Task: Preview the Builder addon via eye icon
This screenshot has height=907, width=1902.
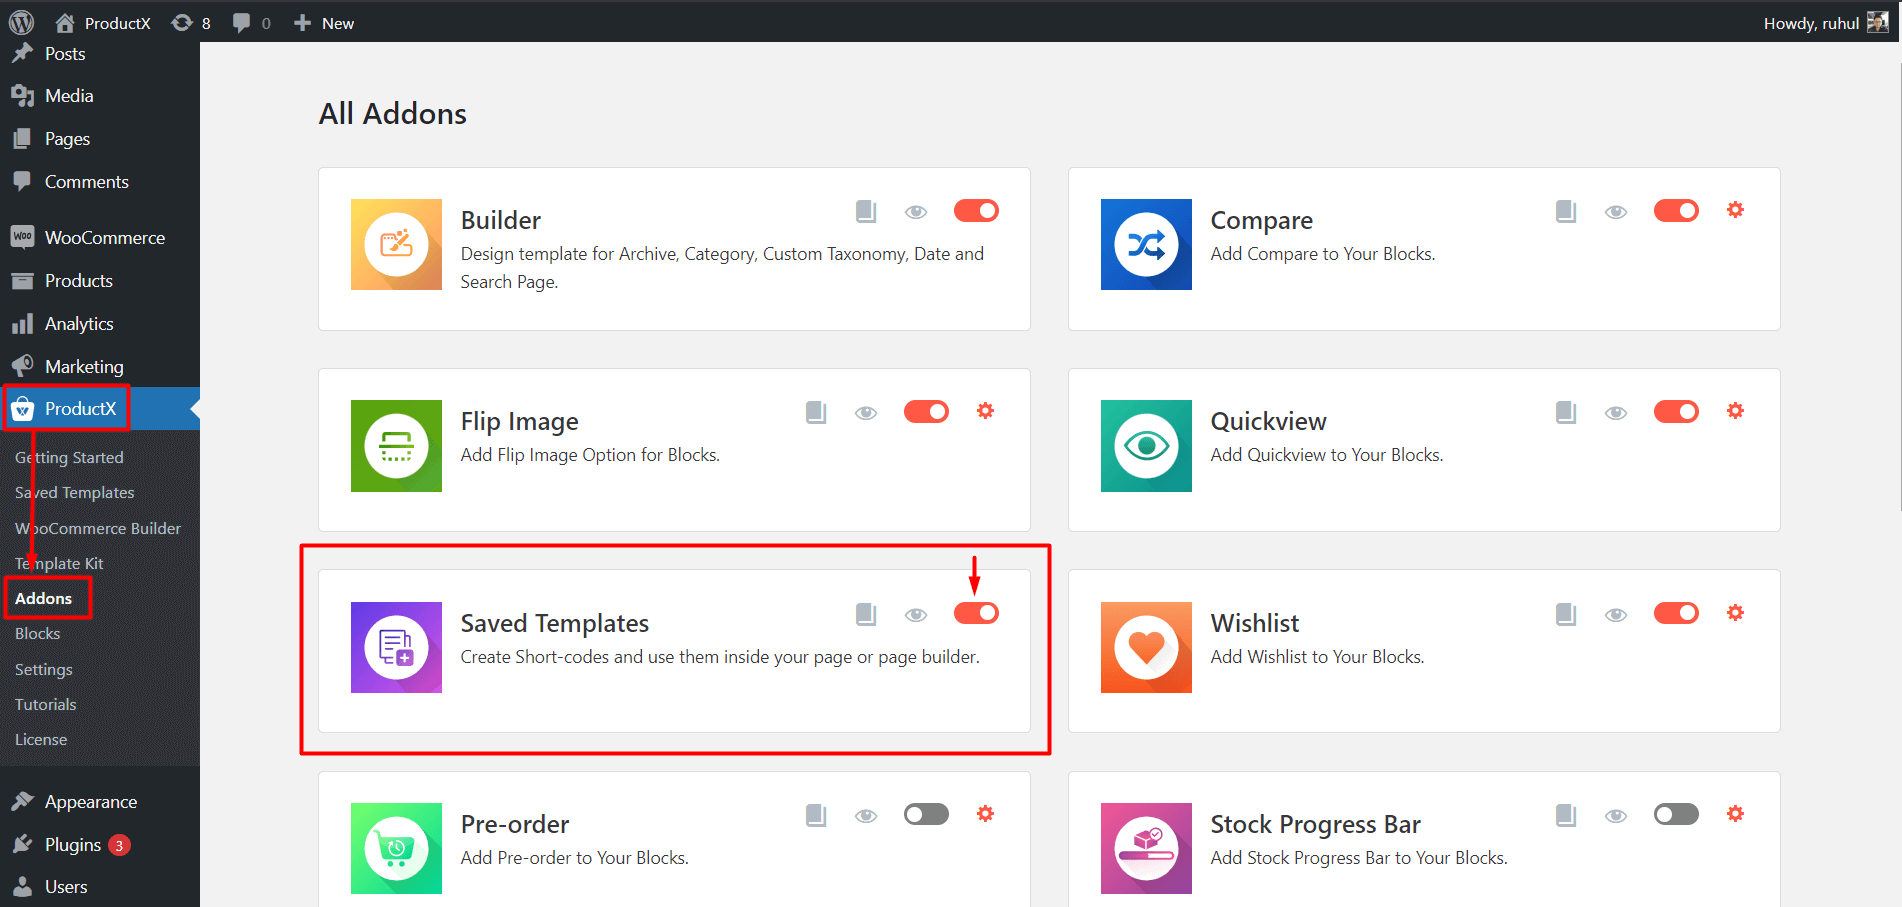Action: (x=916, y=212)
